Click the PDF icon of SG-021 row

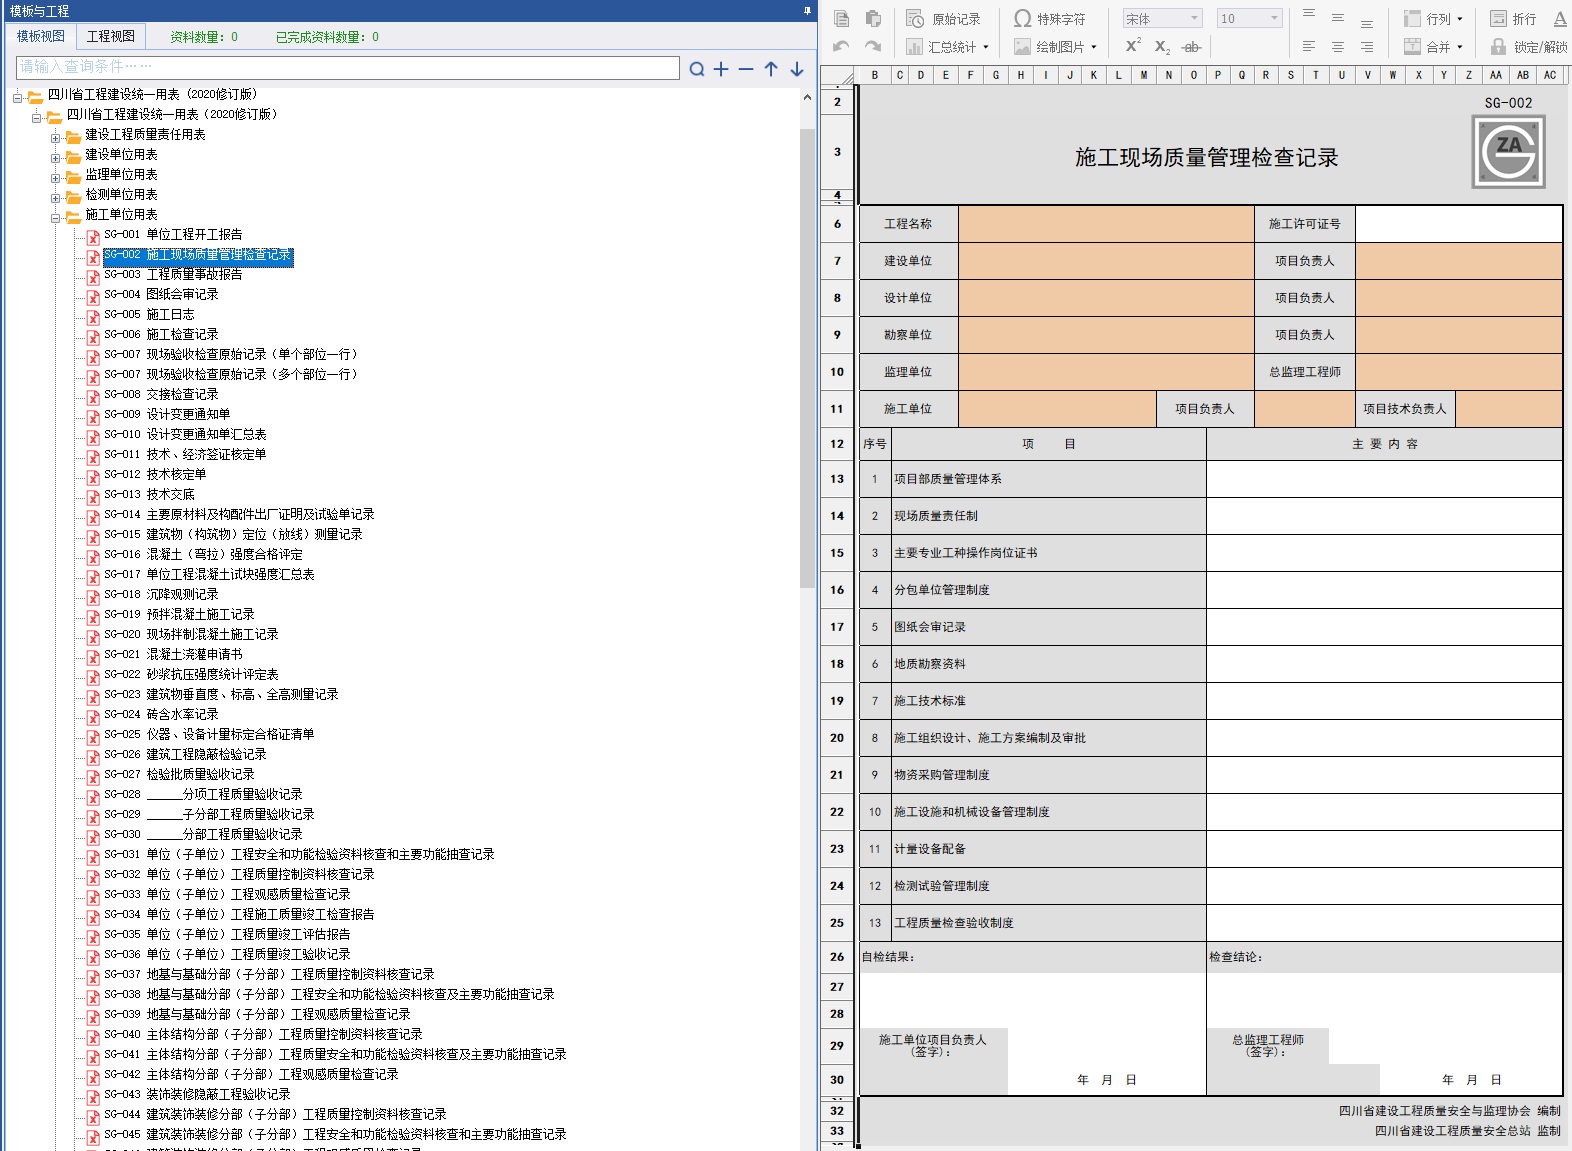(x=93, y=657)
